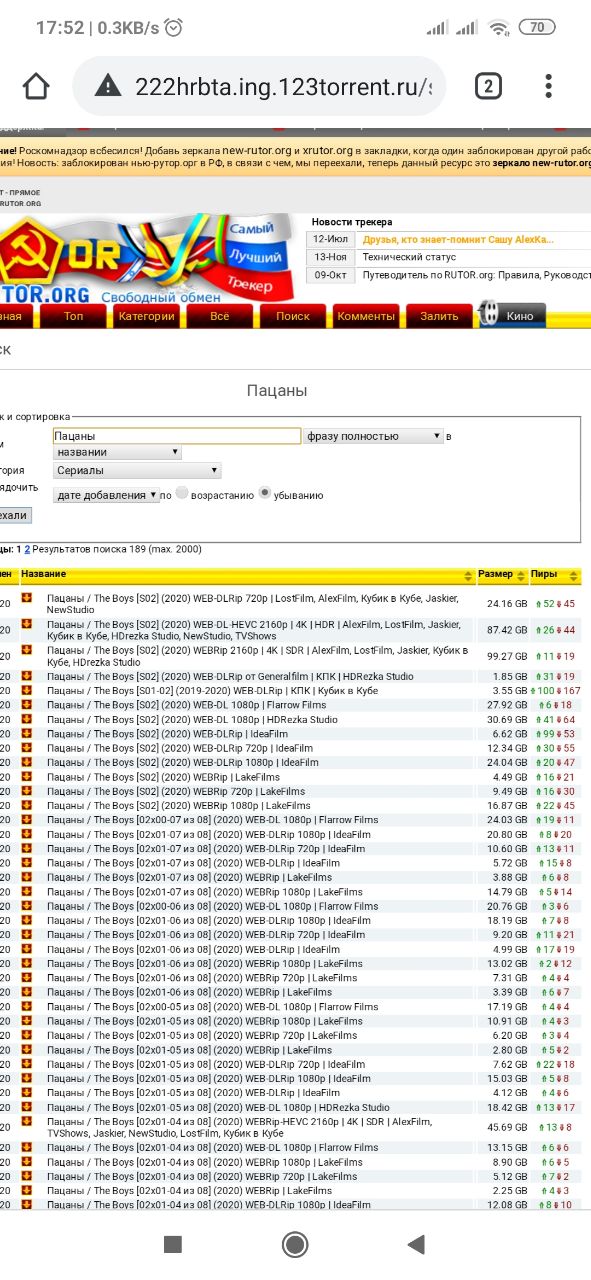
Task: Select the убыванию sort order radio
Action: (265, 493)
